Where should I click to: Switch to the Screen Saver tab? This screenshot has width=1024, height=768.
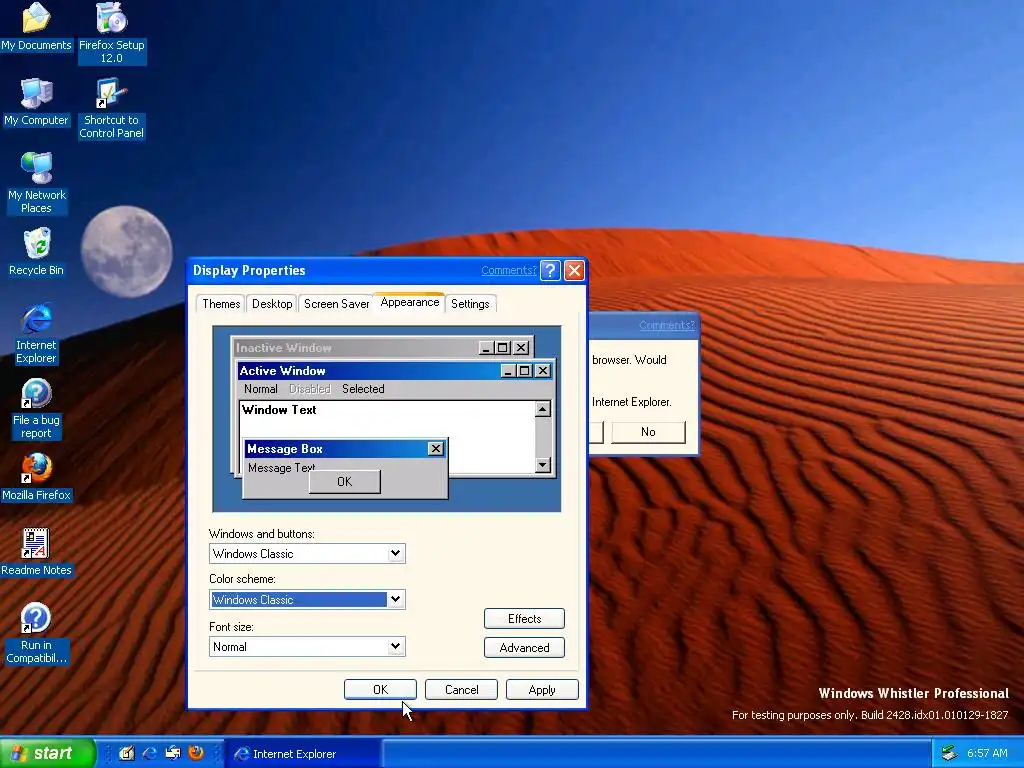(x=336, y=304)
